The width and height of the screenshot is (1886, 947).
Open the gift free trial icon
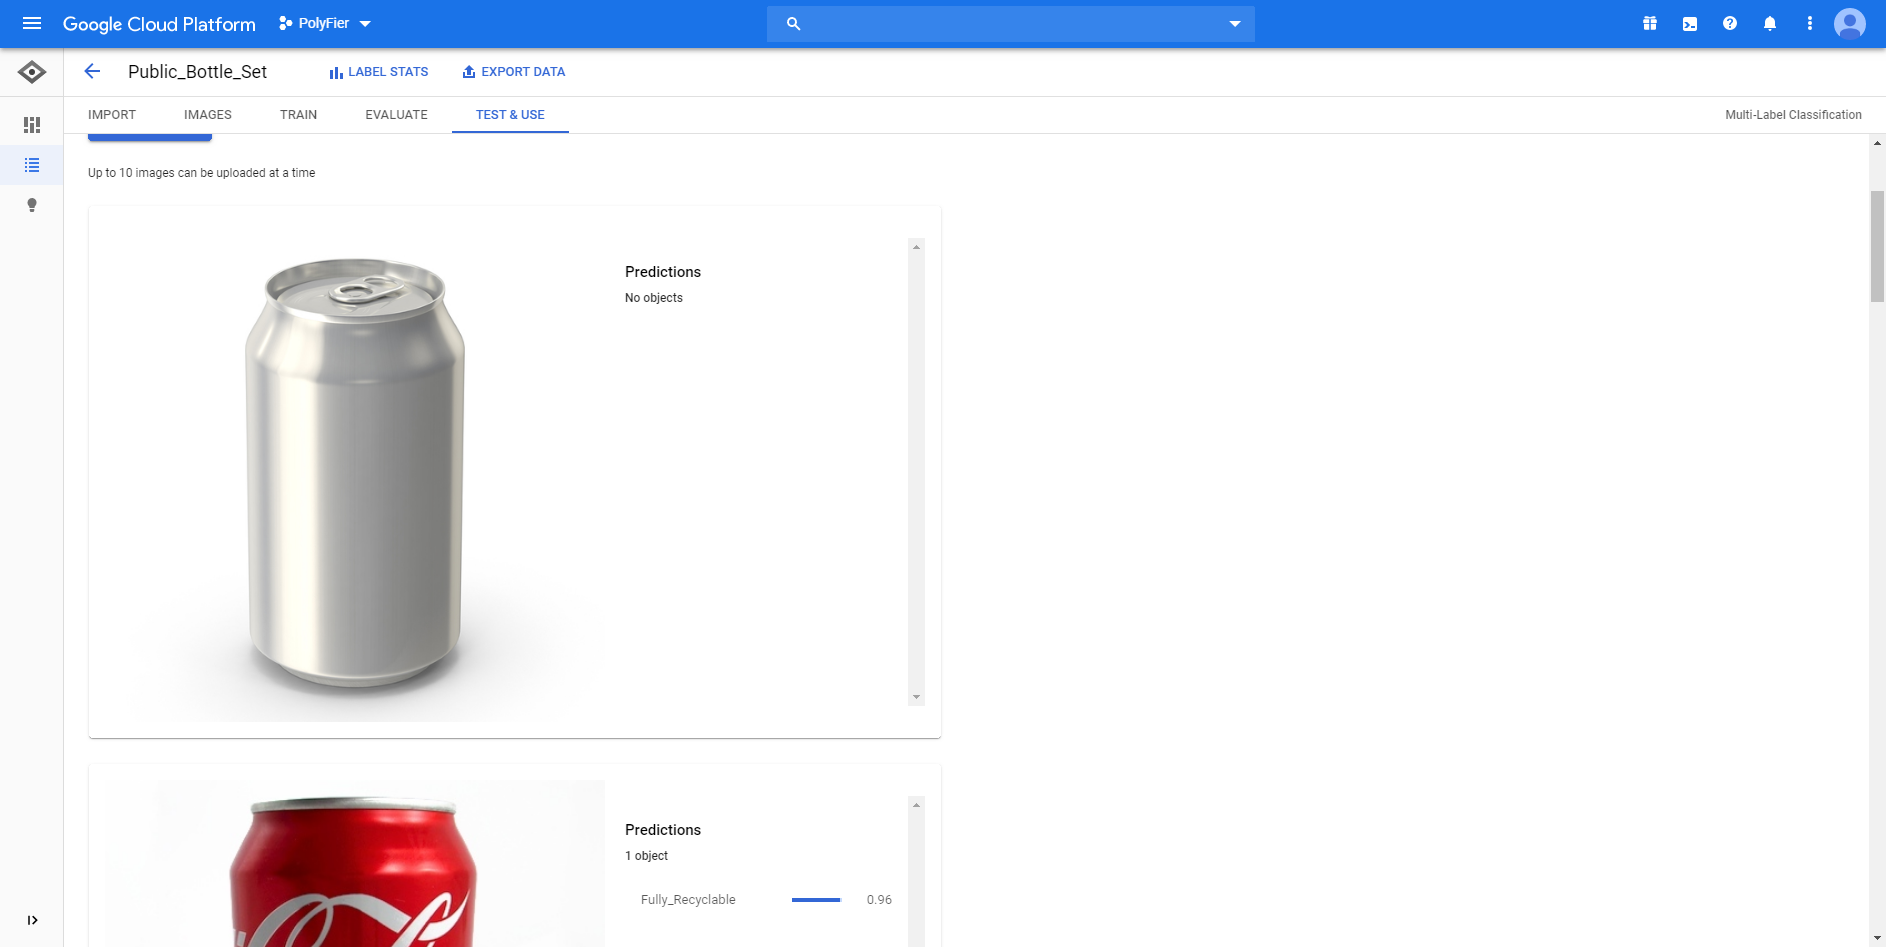1650,23
